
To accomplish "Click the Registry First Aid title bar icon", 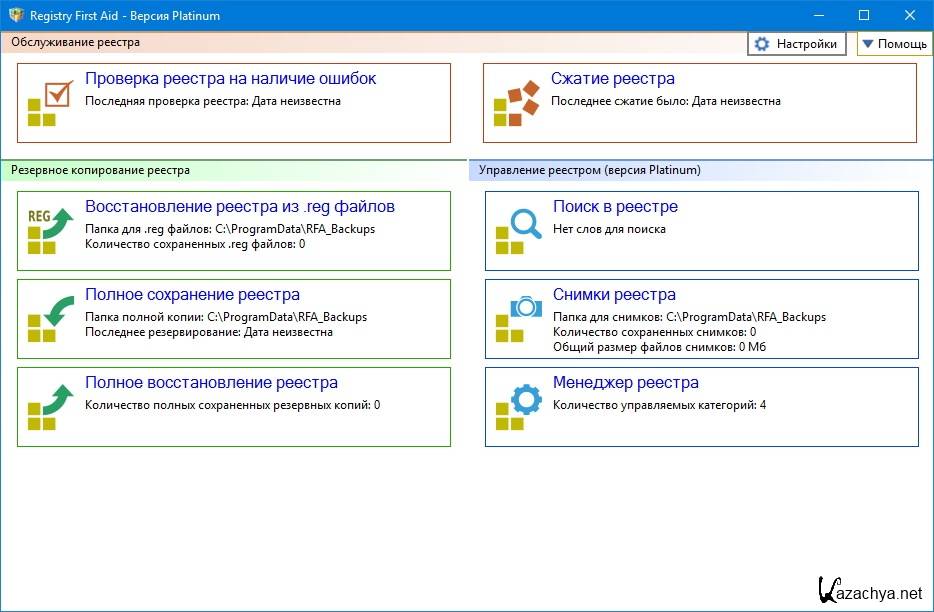I will point(15,15).
